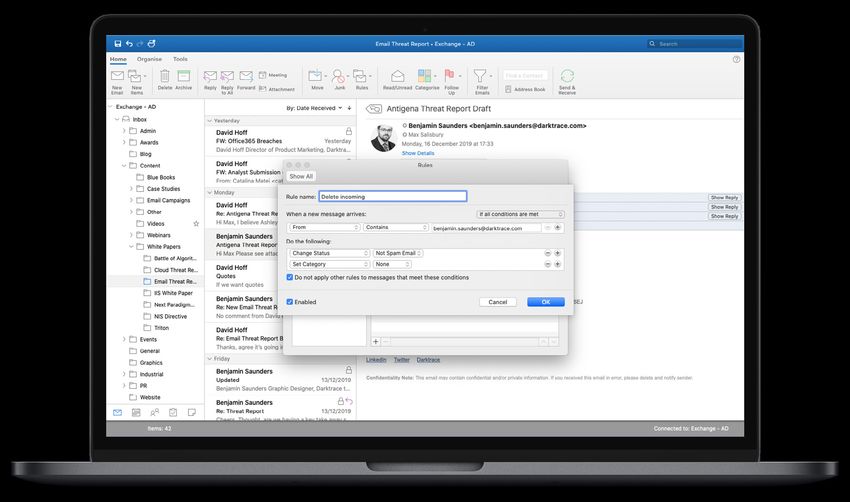Click the benjamin.saunders@darktrace.com condition field

point(486,228)
